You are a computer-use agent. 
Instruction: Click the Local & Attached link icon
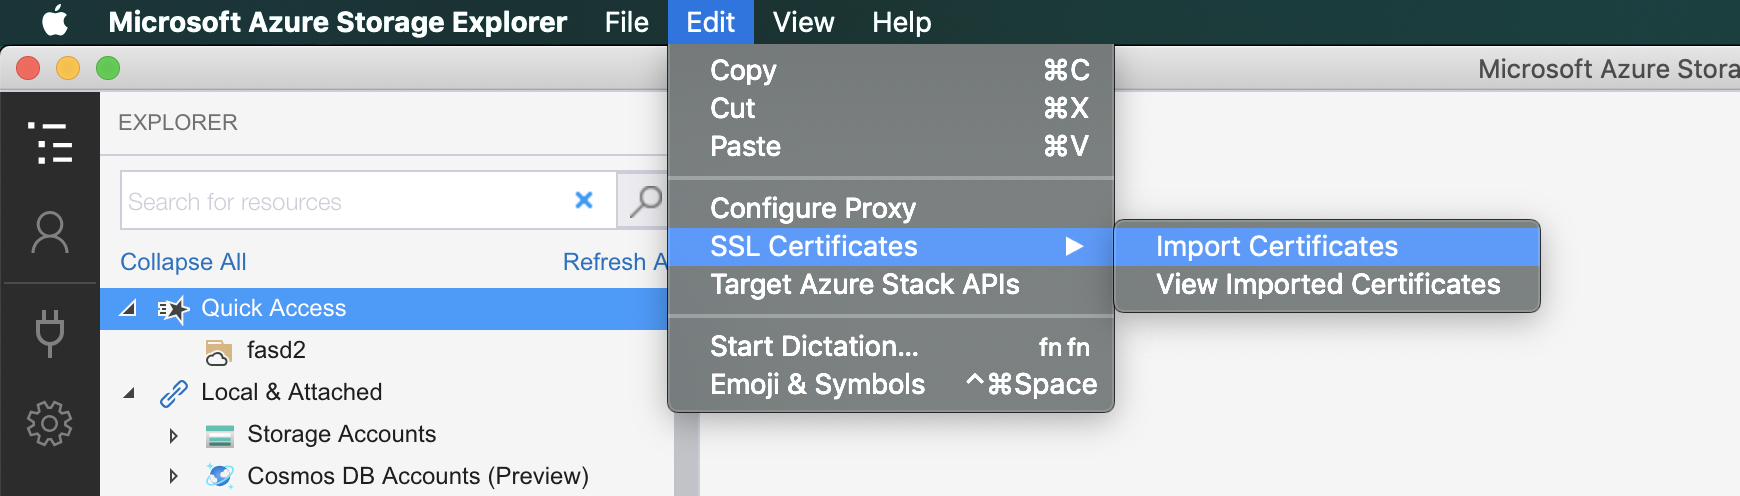[x=174, y=393]
